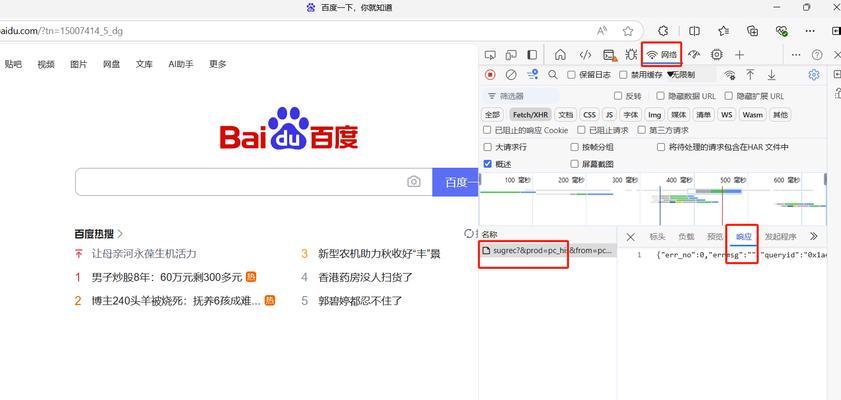
Task: Enable 屏幕截图 screenshots checkbox
Action: tap(574, 164)
